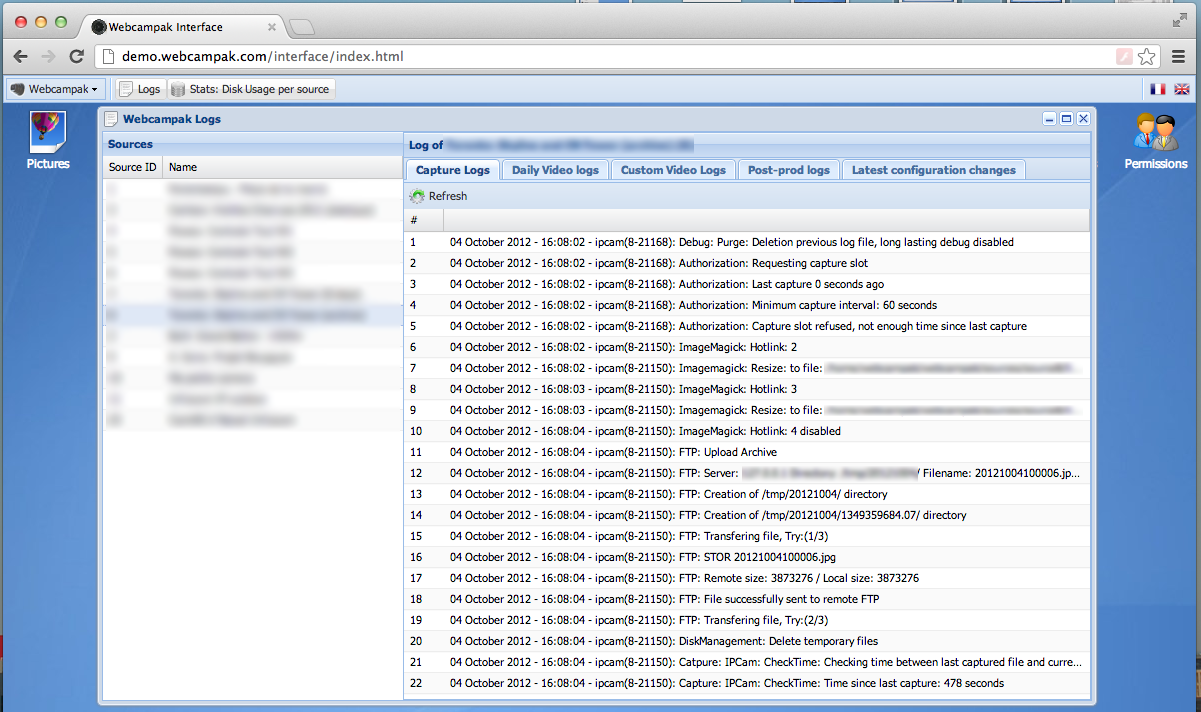The image size is (1201, 712).
Task: Select log row 16 'FTP: STOR 20121004100006.jpg'
Action: 747,557
